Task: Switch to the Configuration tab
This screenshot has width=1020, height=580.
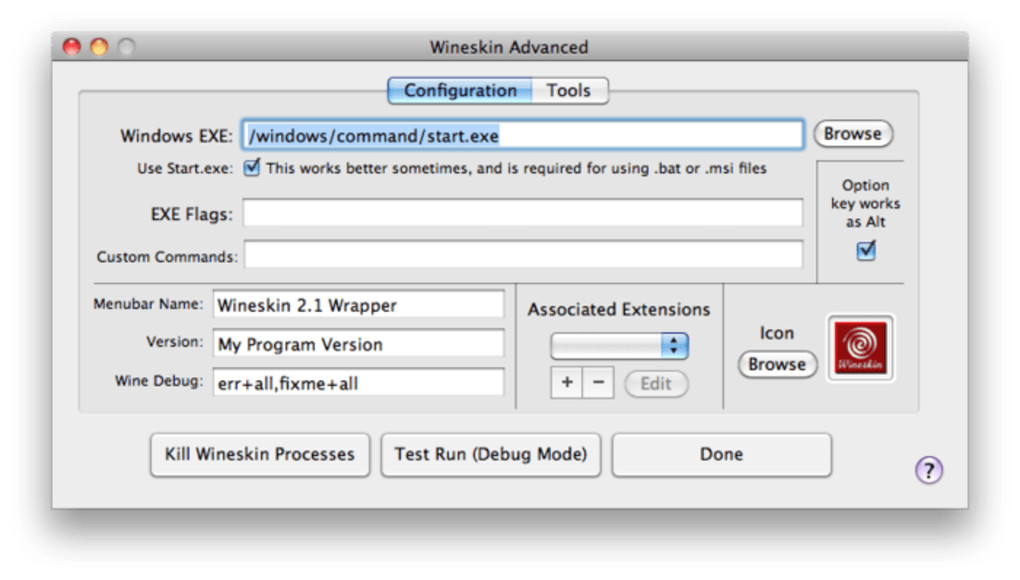Action: pos(460,90)
